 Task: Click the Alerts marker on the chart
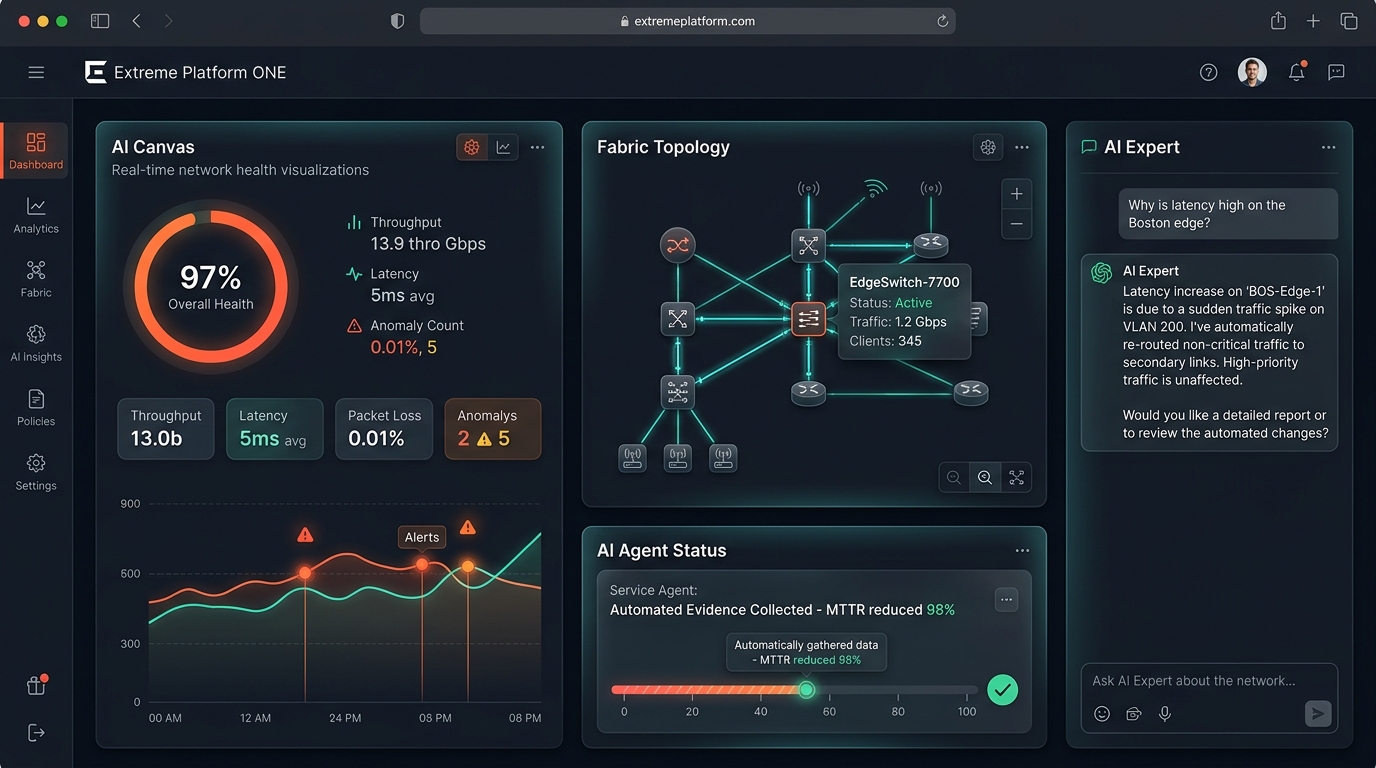coord(422,537)
